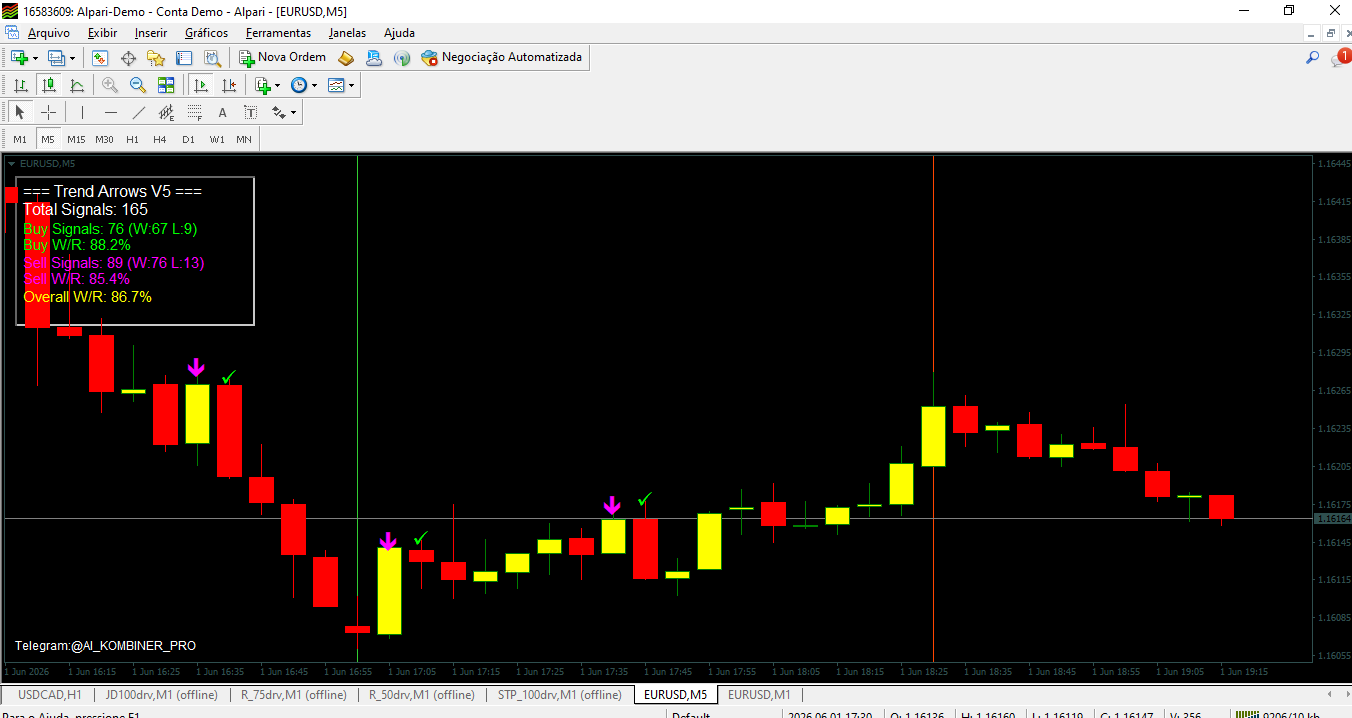1352x718 pixels.
Task: Open the Ajuda menu
Action: [399, 33]
